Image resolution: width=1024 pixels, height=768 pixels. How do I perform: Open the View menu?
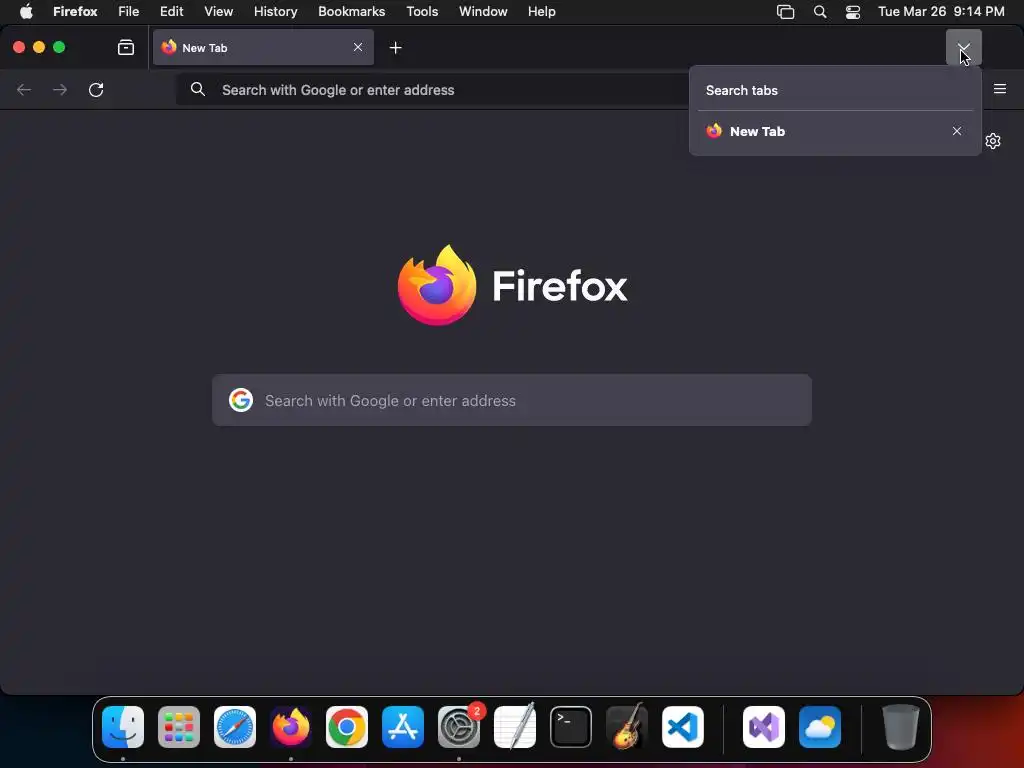(219, 12)
